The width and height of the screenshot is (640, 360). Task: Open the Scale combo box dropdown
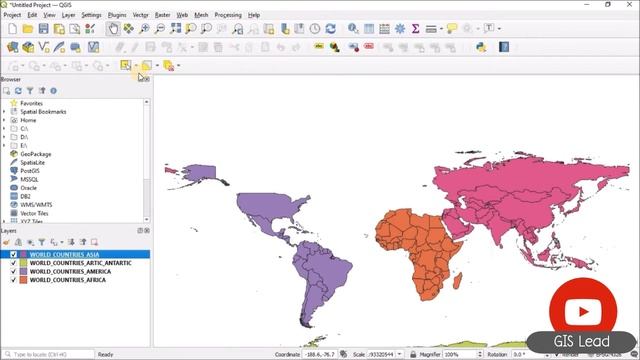tap(399, 354)
